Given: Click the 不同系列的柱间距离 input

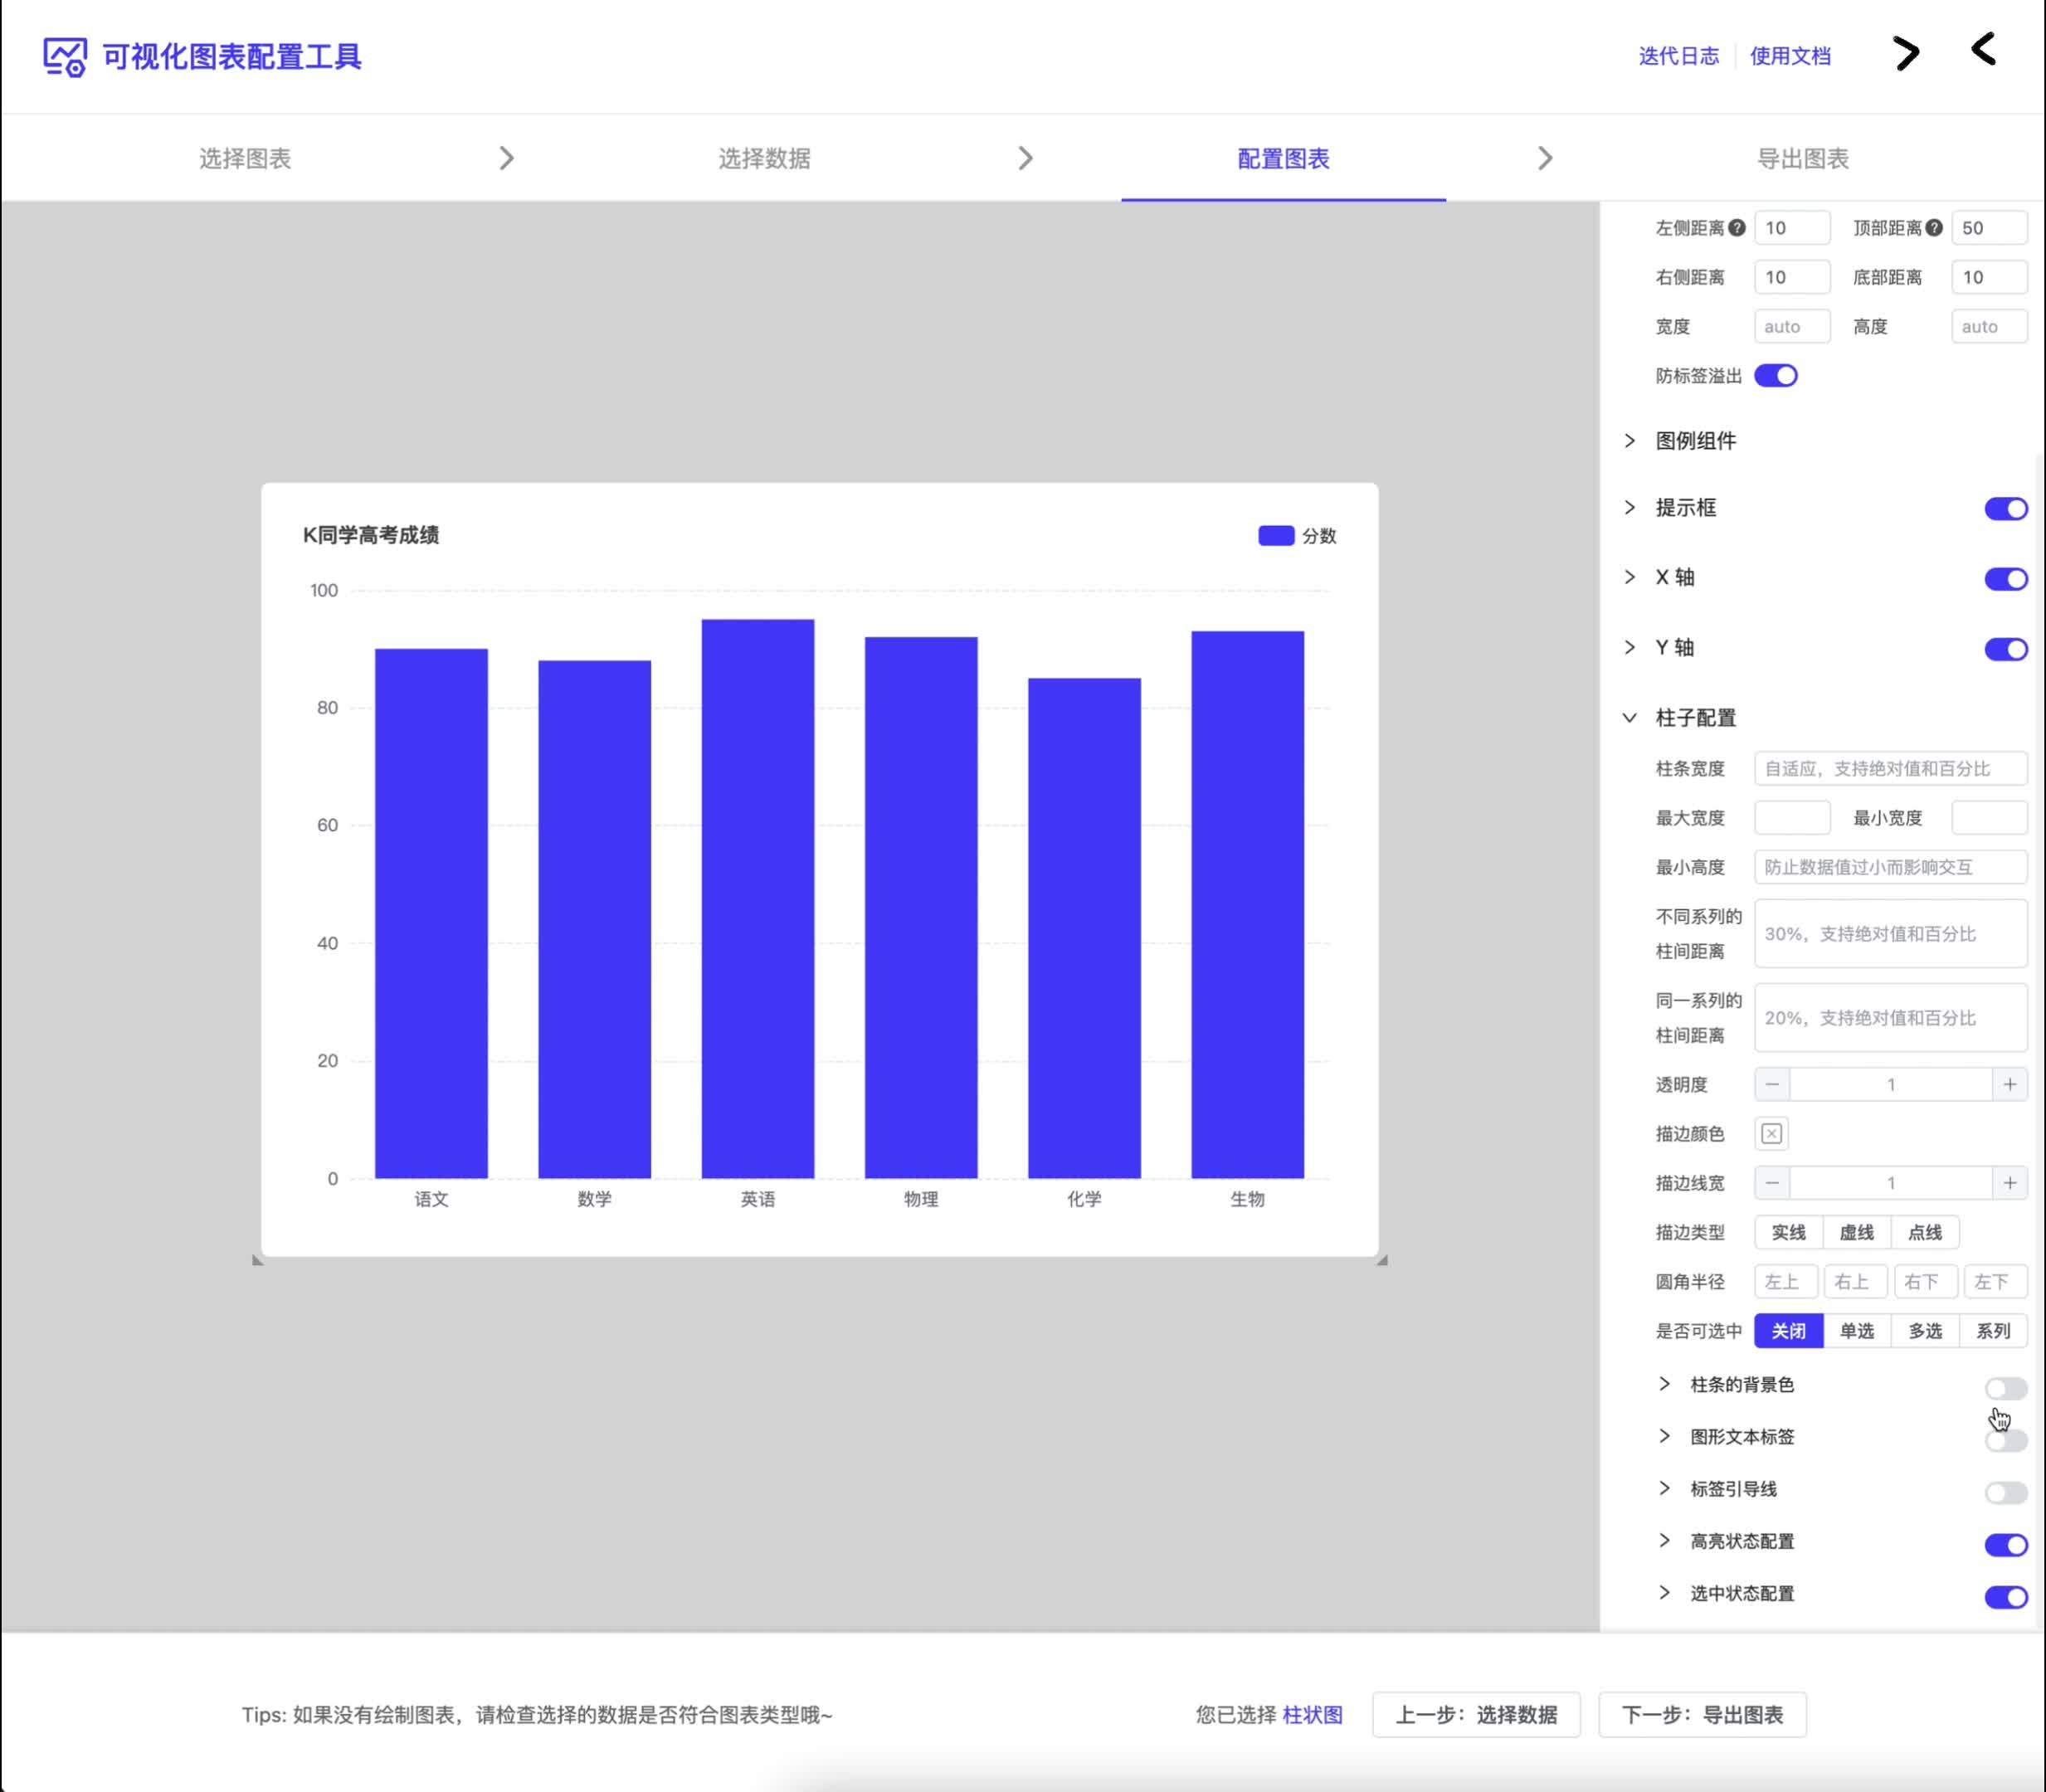Looking at the screenshot, I should click(x=1891, y=933).
